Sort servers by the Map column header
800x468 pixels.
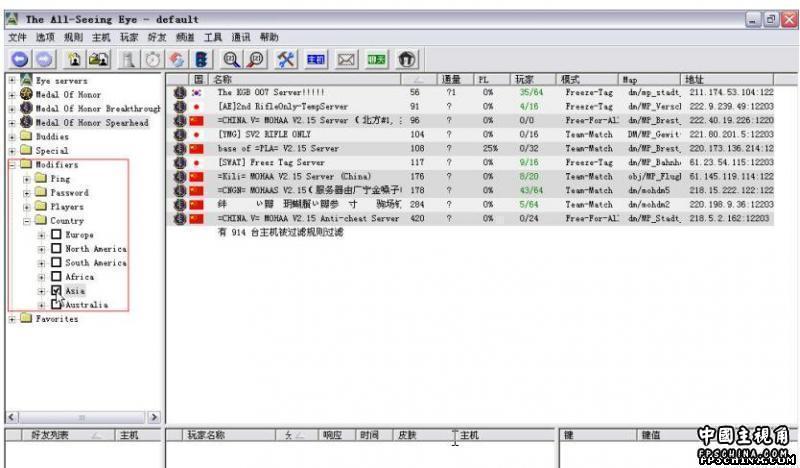649,80
